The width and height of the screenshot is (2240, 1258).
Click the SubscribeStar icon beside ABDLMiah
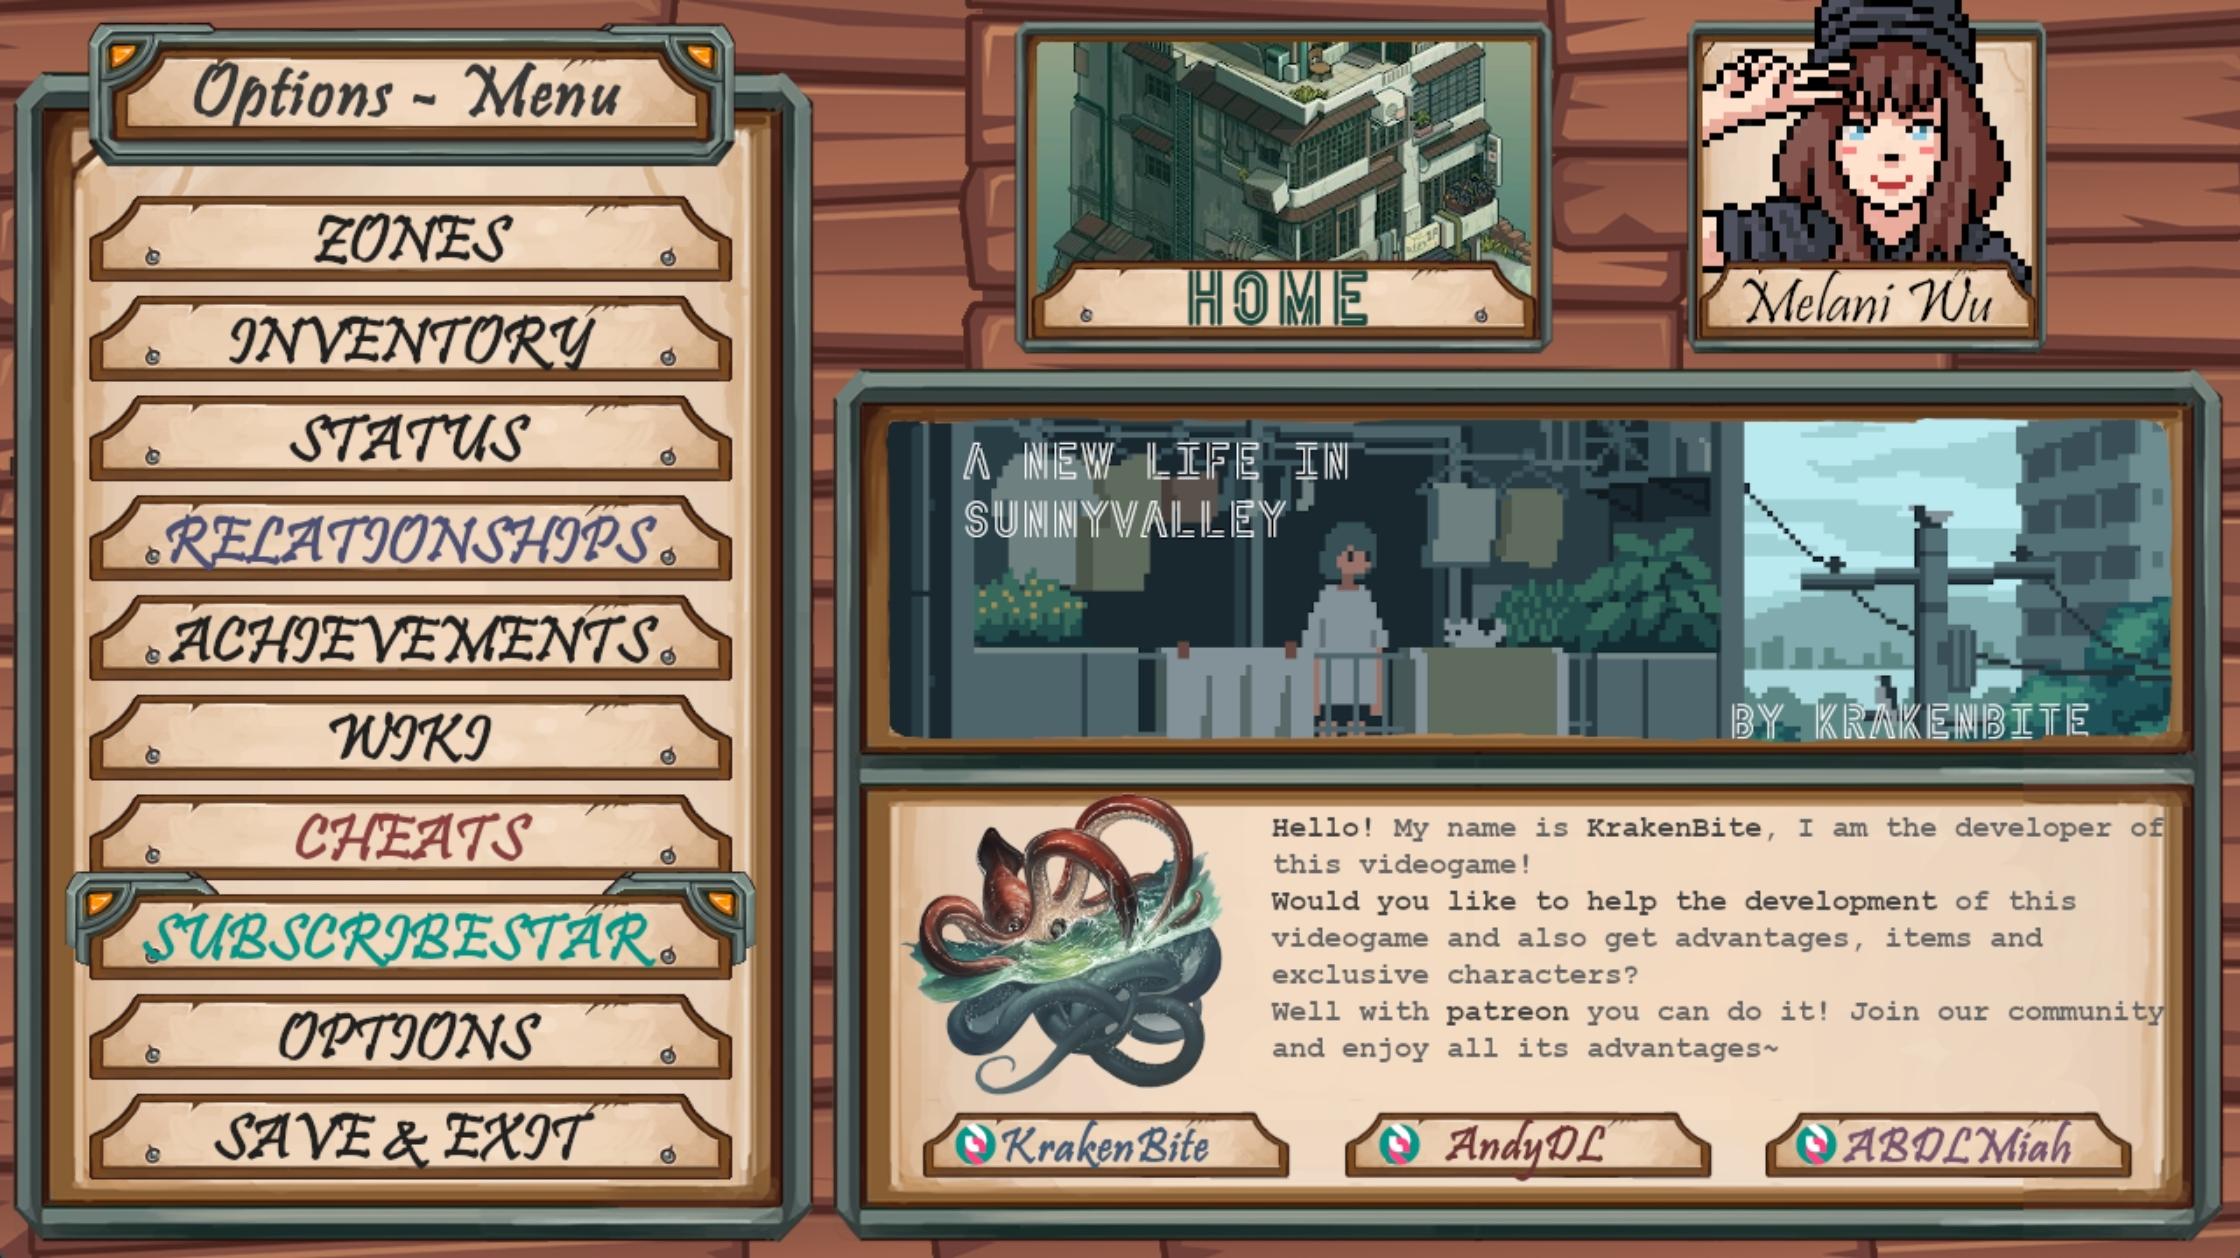1816,1144
